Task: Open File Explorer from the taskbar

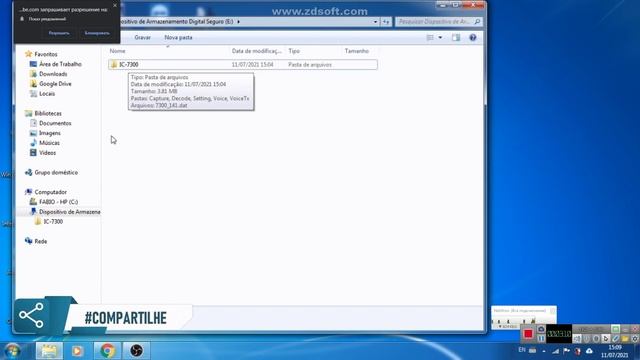Action: (49, 351)
